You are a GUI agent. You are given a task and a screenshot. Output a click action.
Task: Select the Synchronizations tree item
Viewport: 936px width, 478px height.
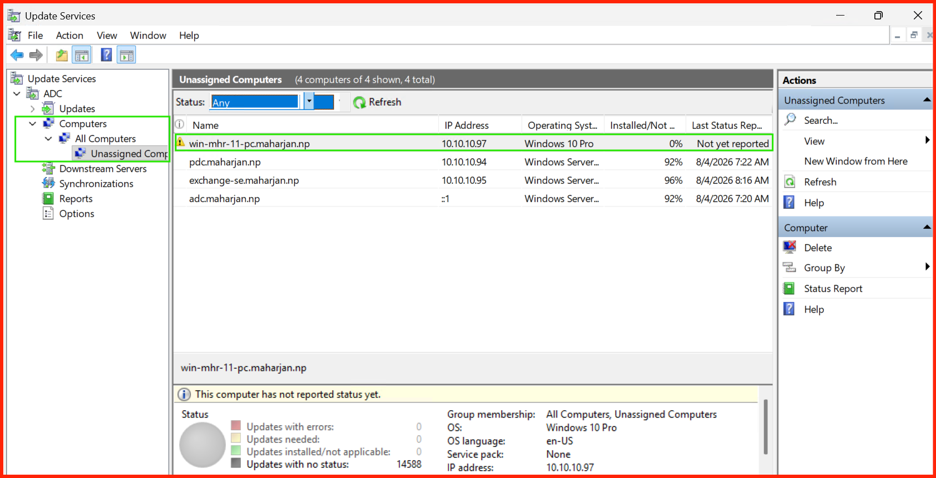96,184
